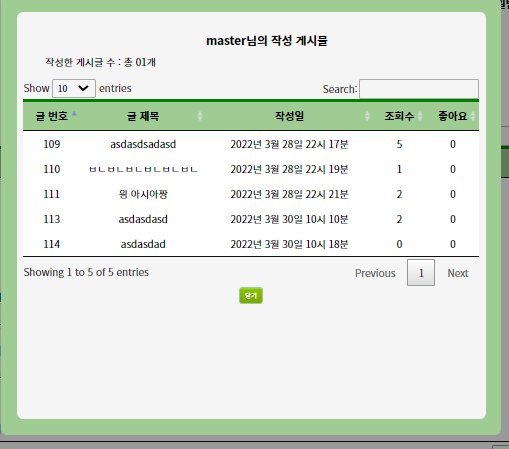Click date 2022년 3월 28일 22시 21분
This screenshot has height=449, width=509.
(x=289, y=194)
